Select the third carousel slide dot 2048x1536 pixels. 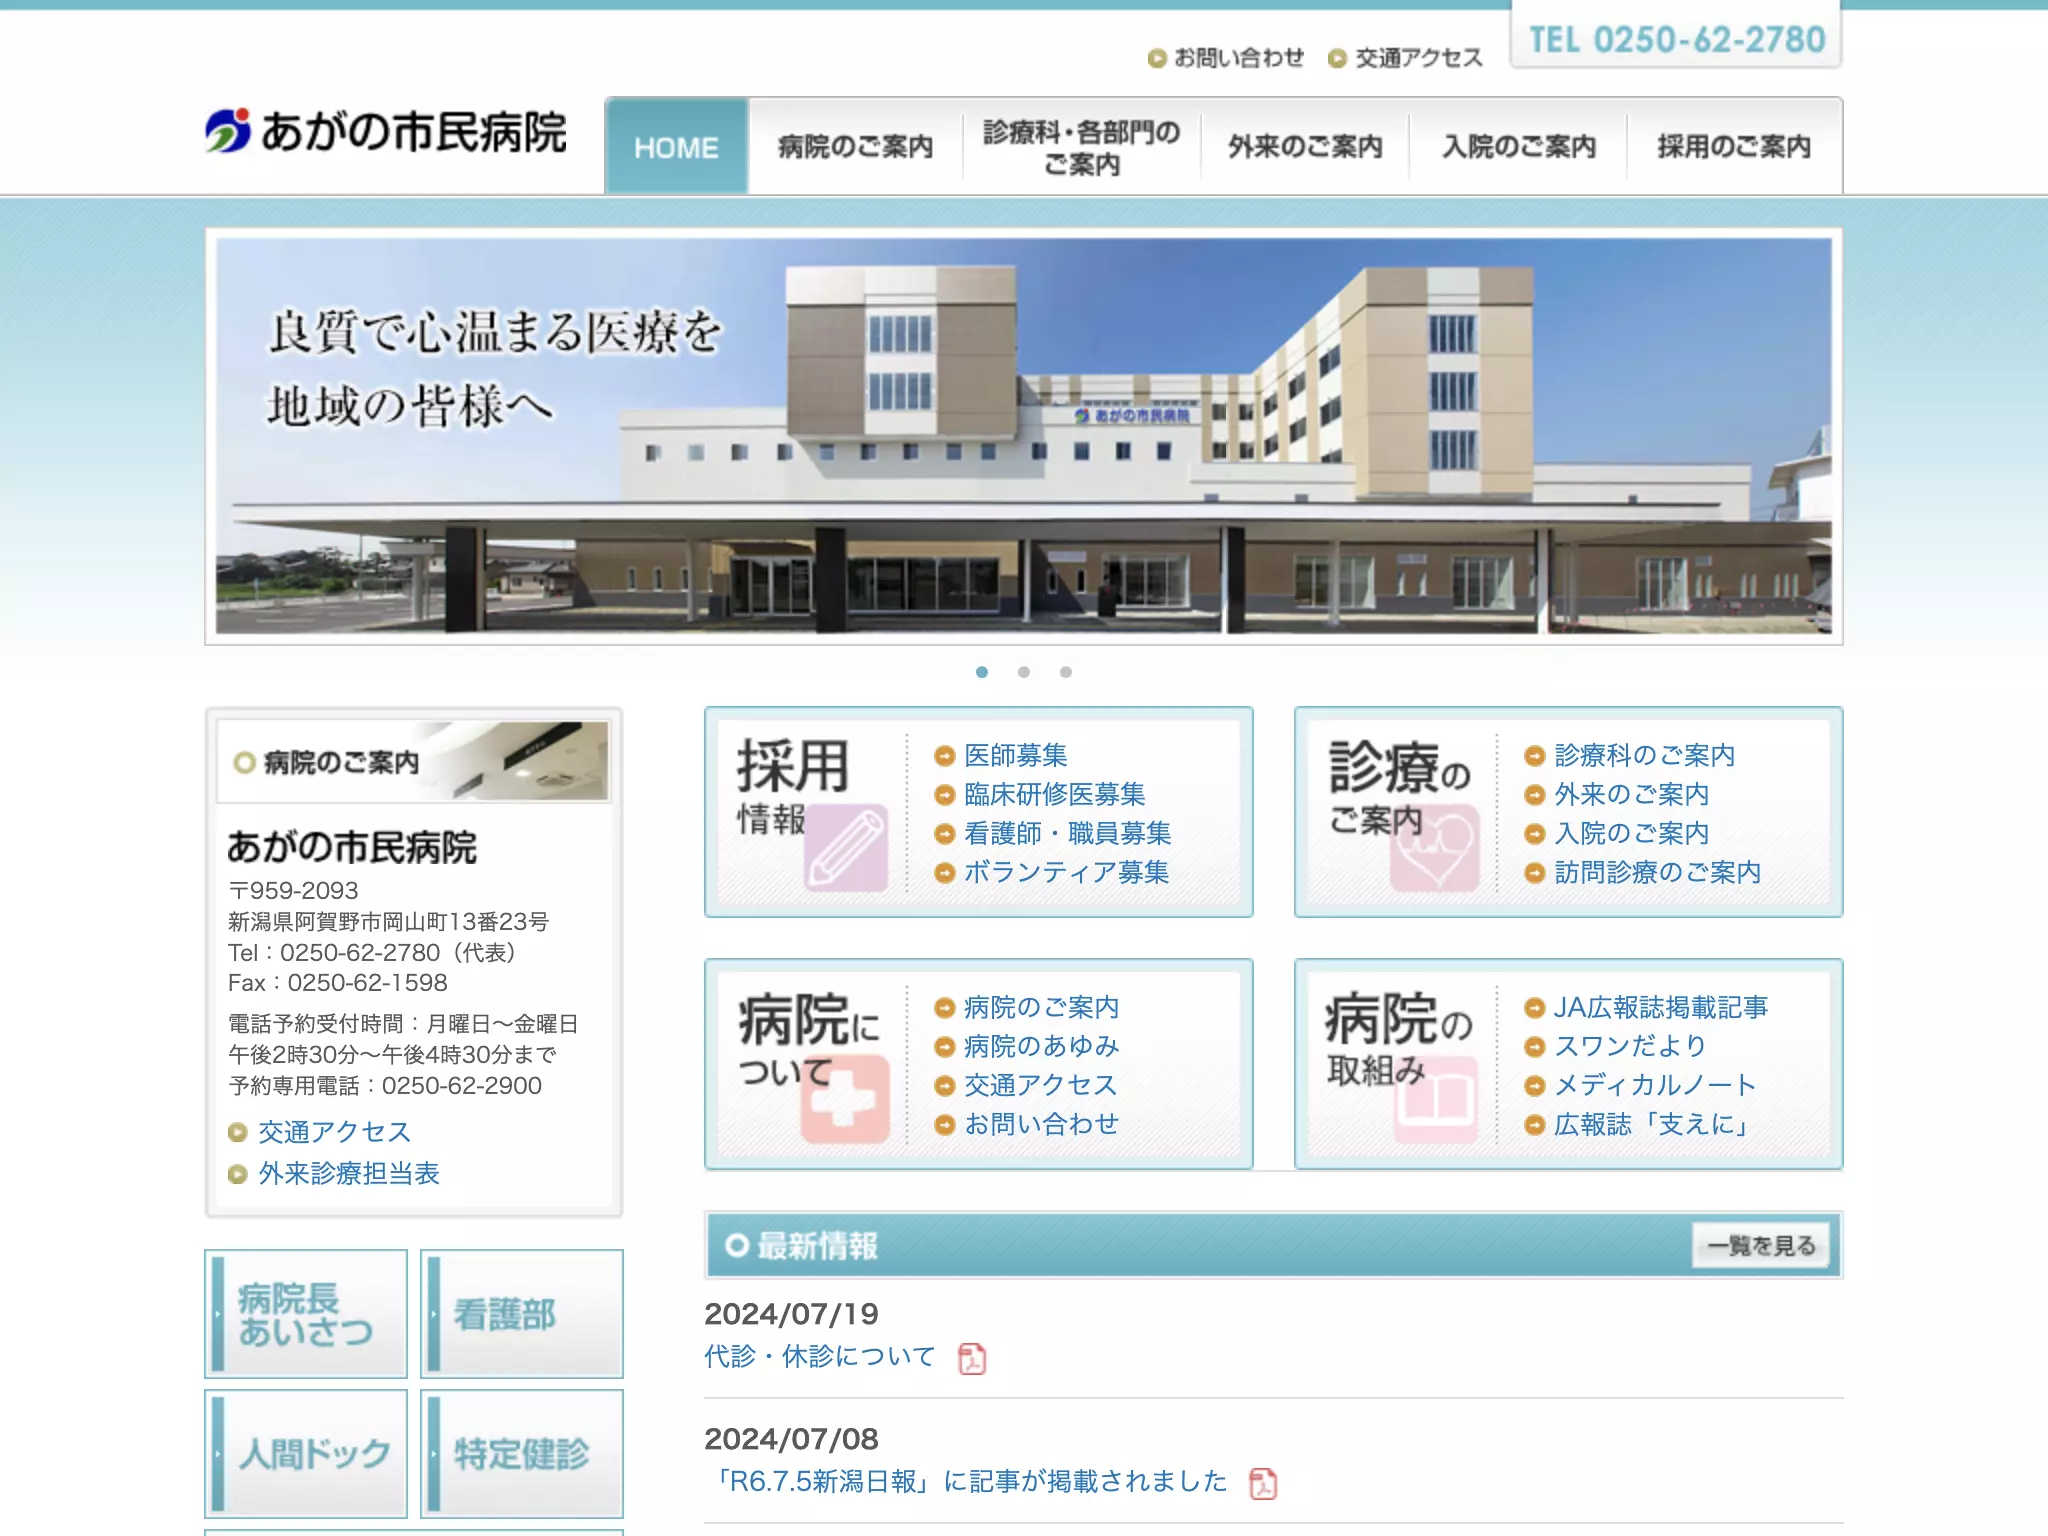(x=1066, y=672)
